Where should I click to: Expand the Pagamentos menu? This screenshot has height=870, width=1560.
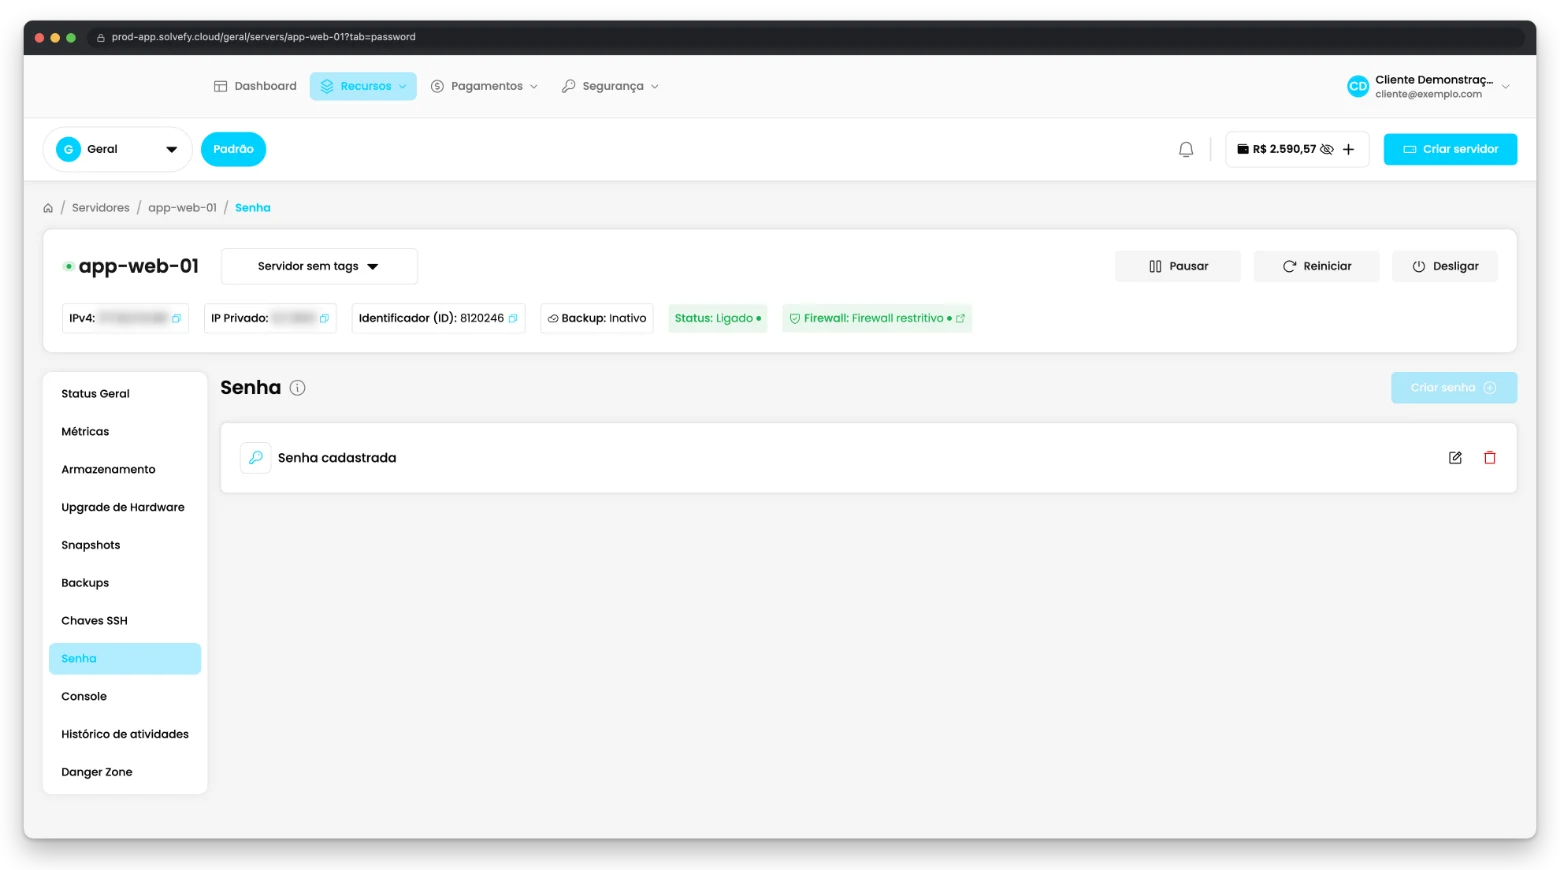click(484, 86)
